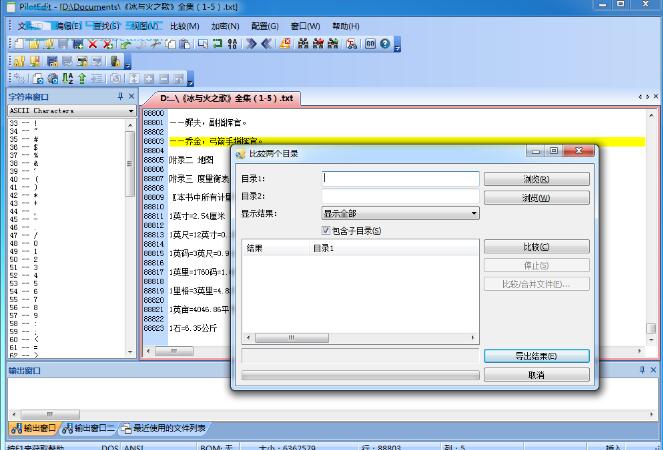
Task: Click the 取消 cancel button
Action: (x=537, y=375)
